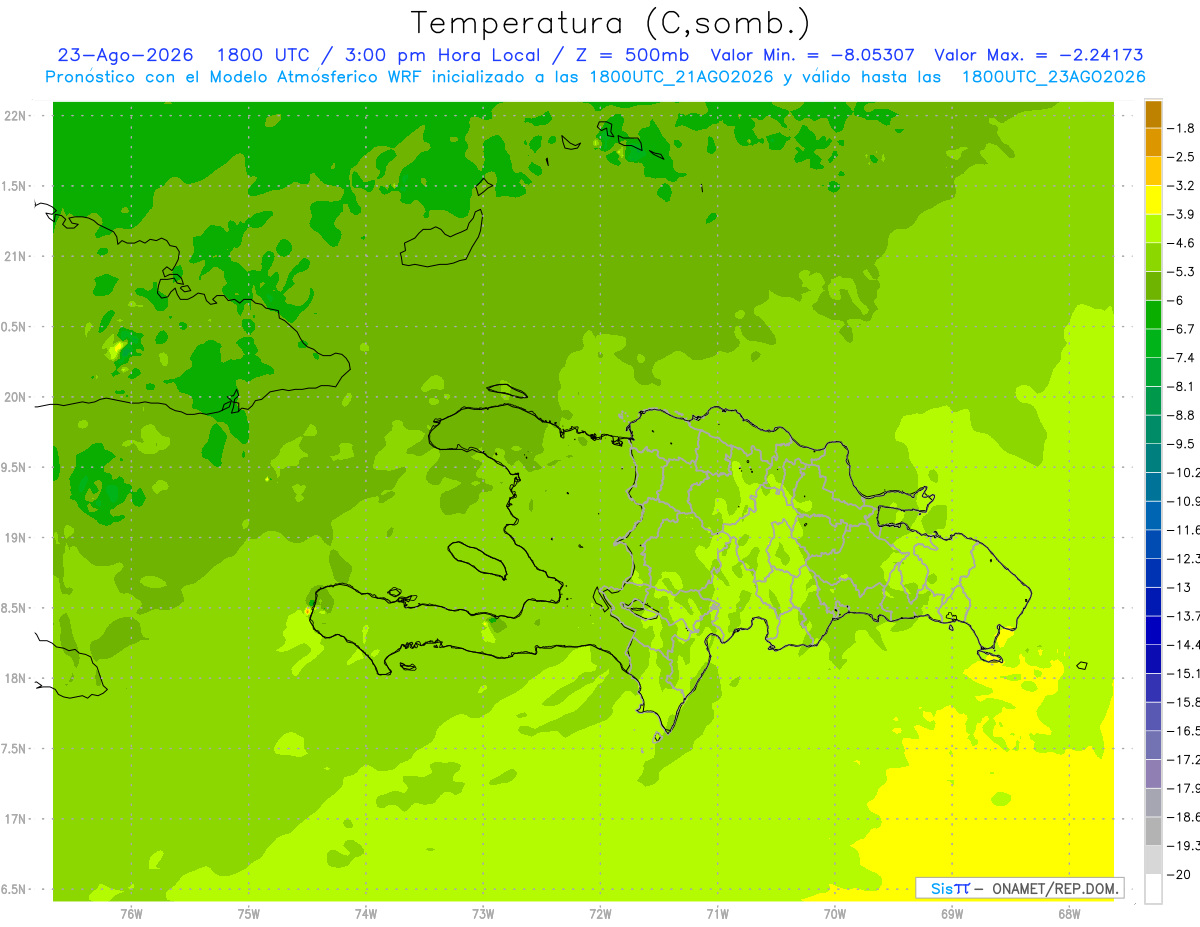Viewport: 1200px width, 927px height.
Task: Click the '17N' latitude label
Action: point(17,819)
